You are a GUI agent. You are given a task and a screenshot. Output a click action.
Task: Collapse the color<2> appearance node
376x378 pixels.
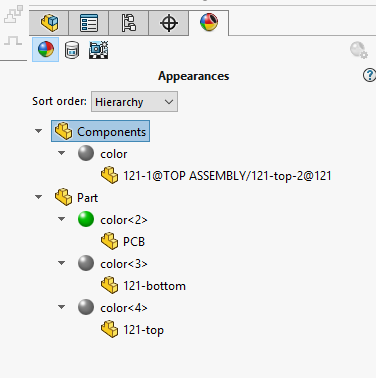click(62, 219)
